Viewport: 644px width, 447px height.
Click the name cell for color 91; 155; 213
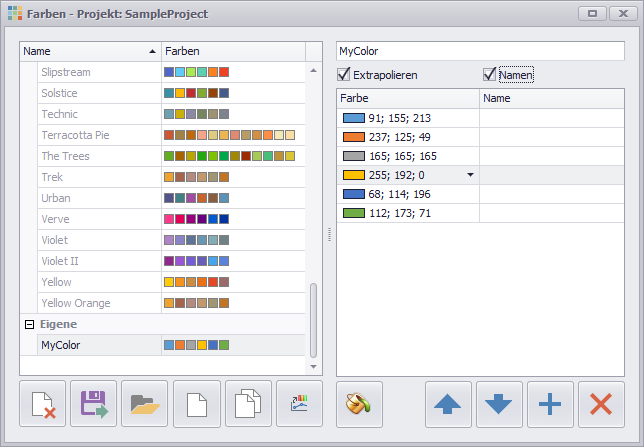pyautogui.click(x=552, y=118)
